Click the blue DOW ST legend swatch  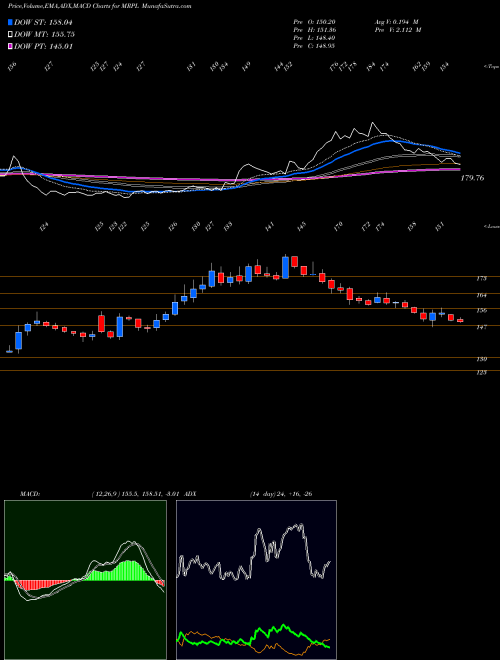(x=10, y=22)
